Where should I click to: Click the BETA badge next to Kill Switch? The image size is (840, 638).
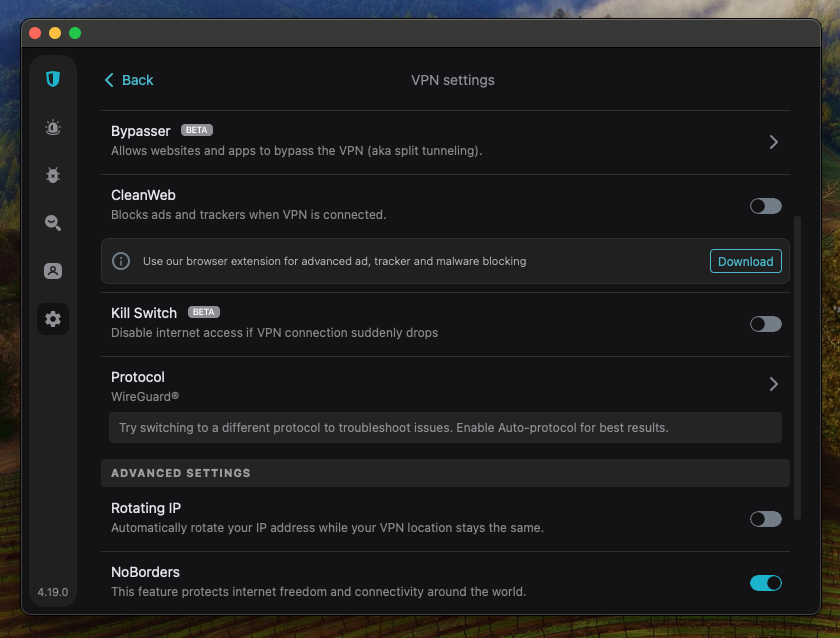tap(204, 312)
